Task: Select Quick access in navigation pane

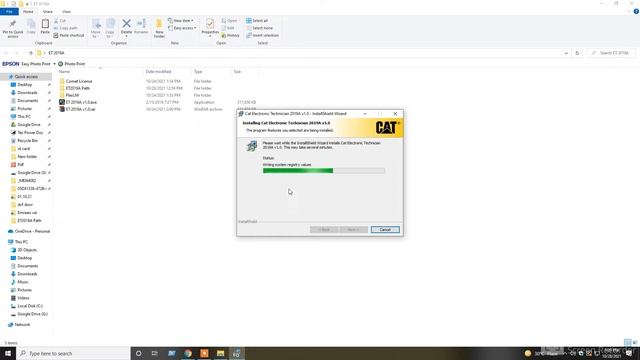Action: point(26,77)
